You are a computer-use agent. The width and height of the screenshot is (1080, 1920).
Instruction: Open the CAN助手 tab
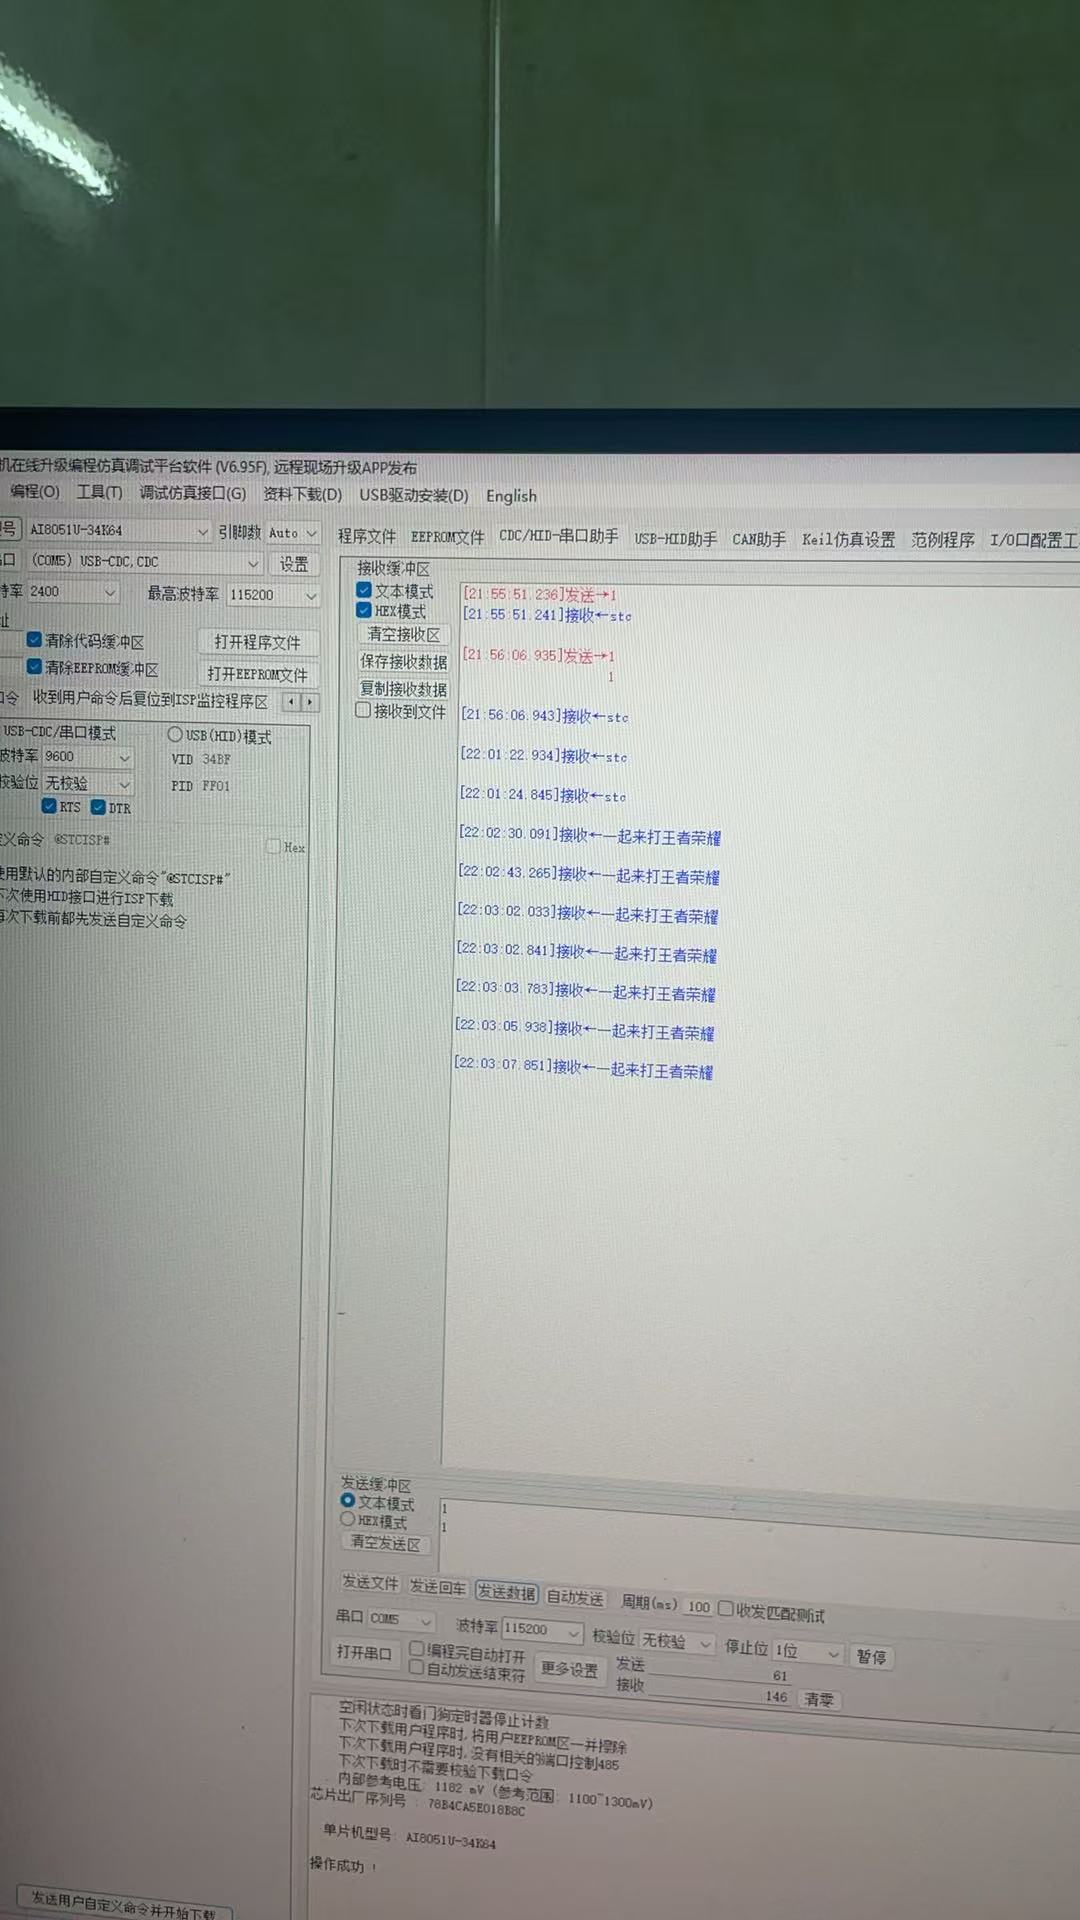tap(758, 539)
